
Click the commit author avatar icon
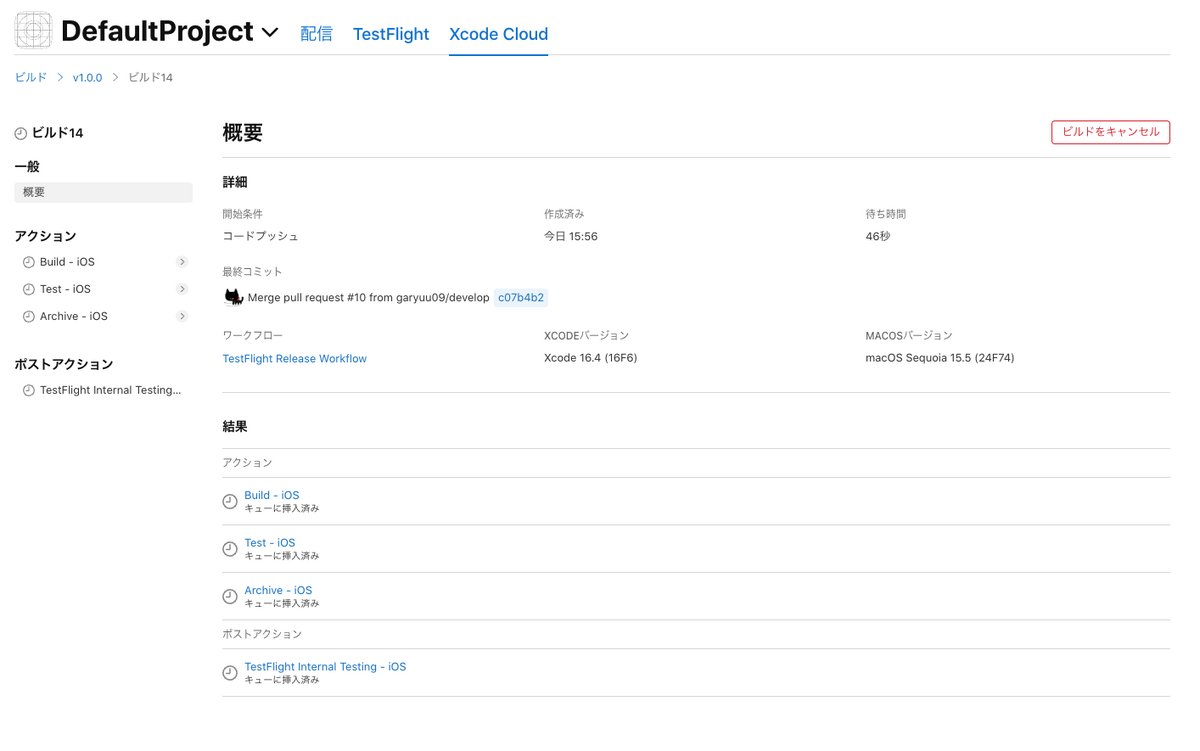click(x=233, y=297)
